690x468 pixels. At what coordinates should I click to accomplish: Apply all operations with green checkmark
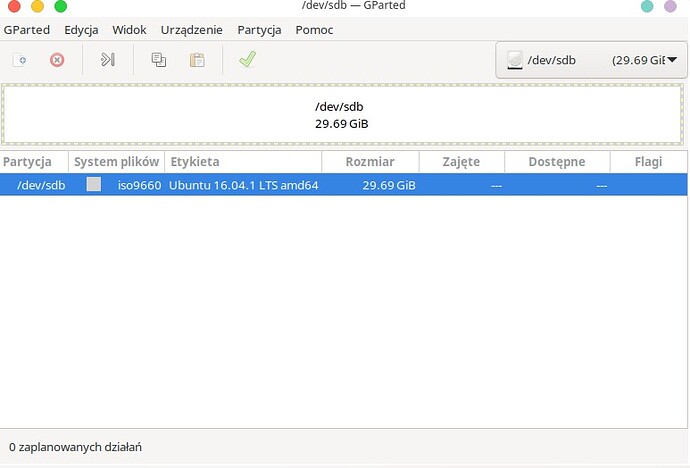(x=247, y=59)
